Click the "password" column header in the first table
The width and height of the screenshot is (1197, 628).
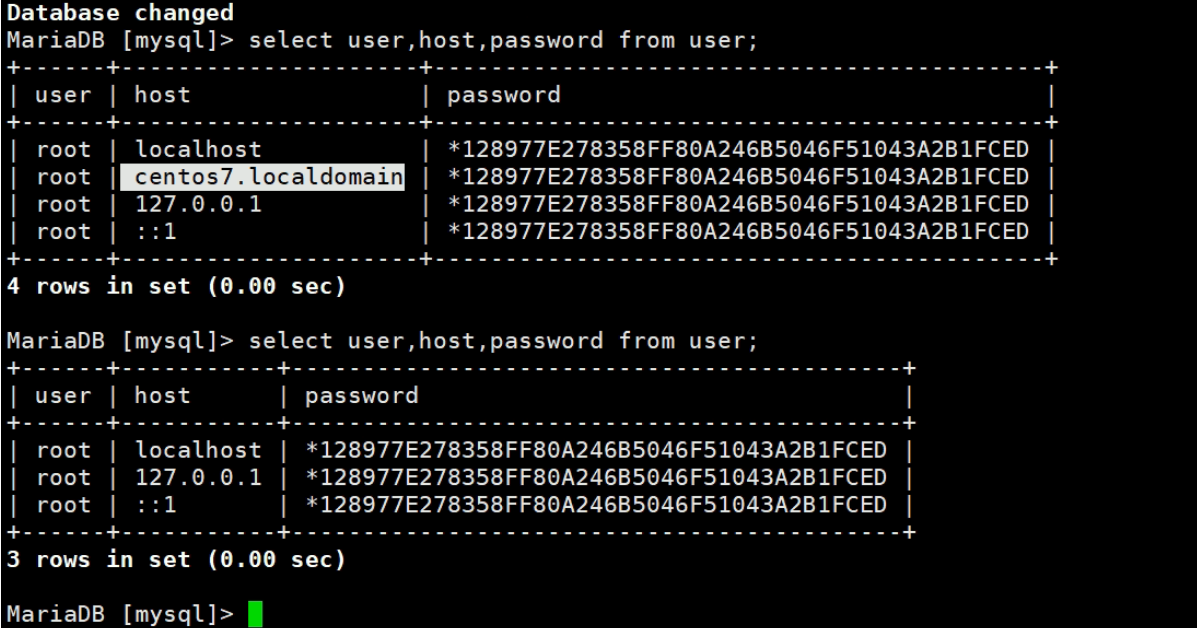click(503, 95)
